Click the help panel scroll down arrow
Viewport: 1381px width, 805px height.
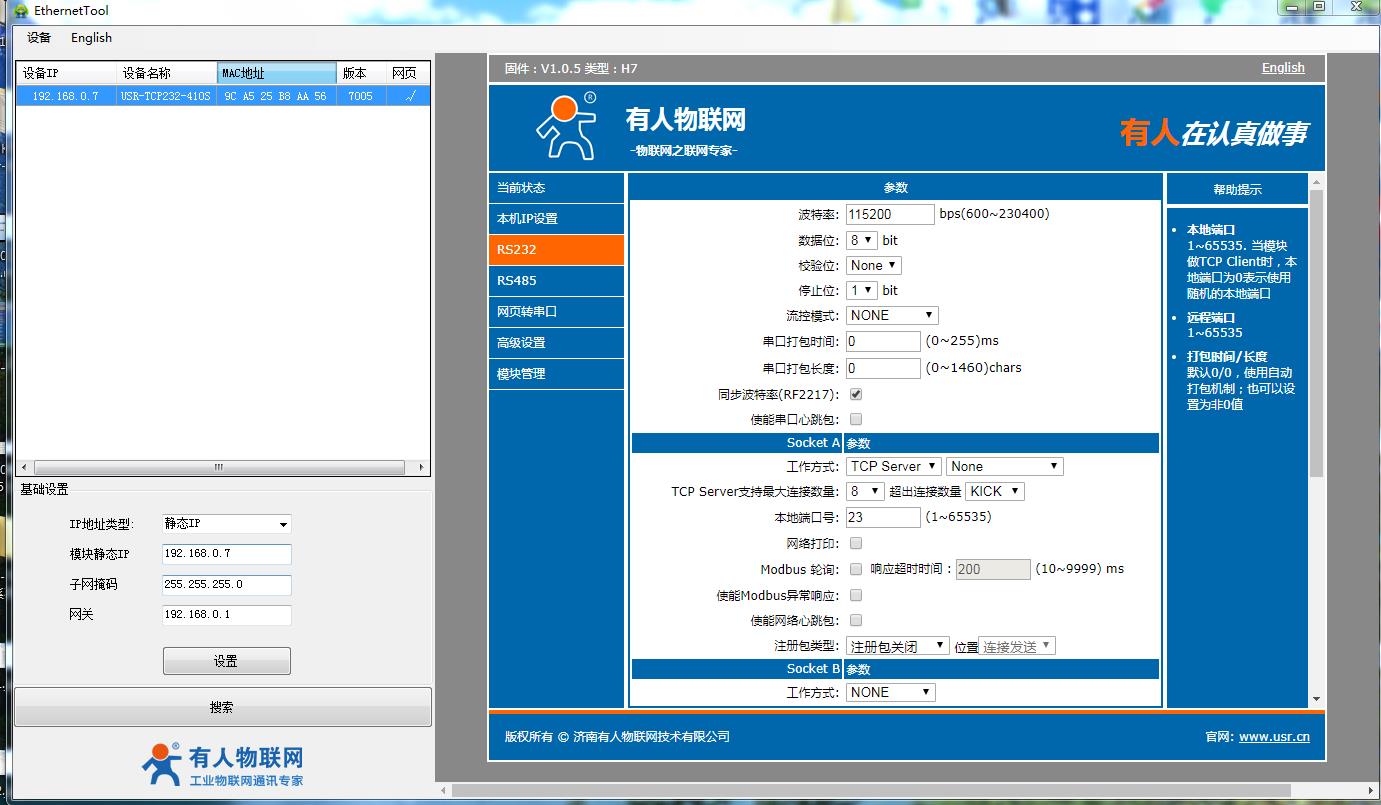click(x=1316, y=699)
